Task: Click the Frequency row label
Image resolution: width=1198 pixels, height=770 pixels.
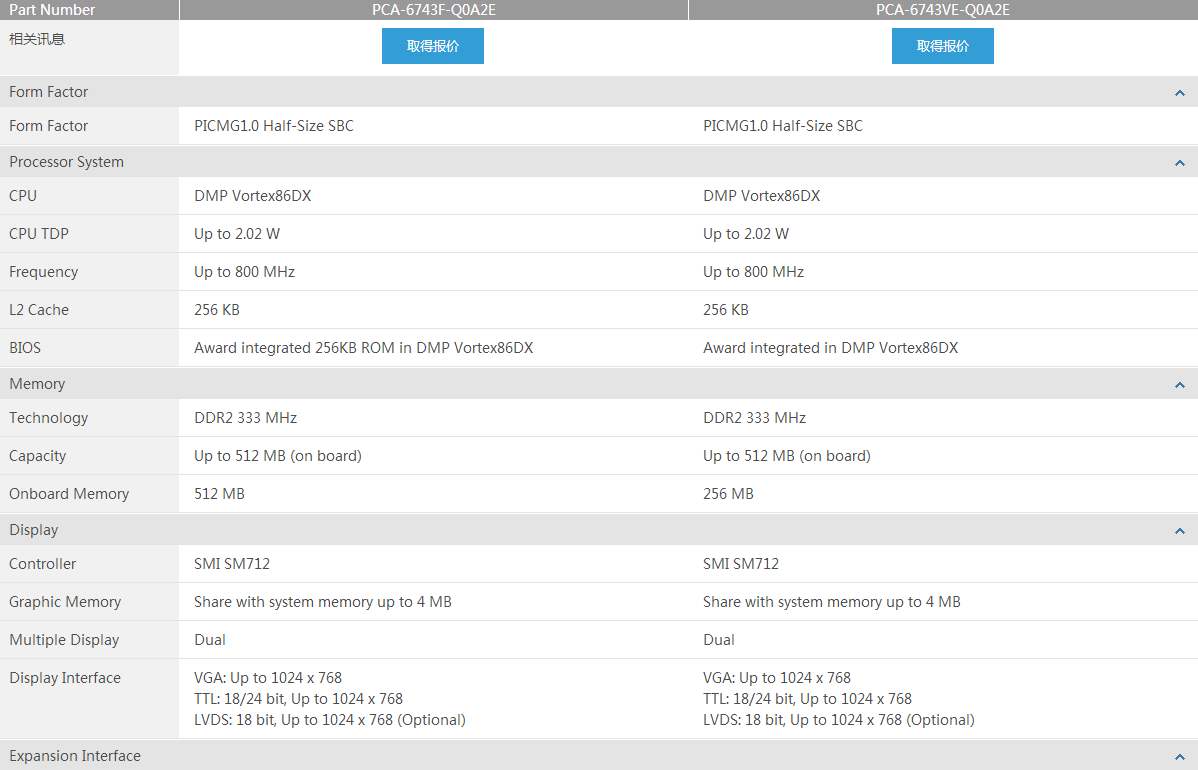Action: (x=44, y=272)
